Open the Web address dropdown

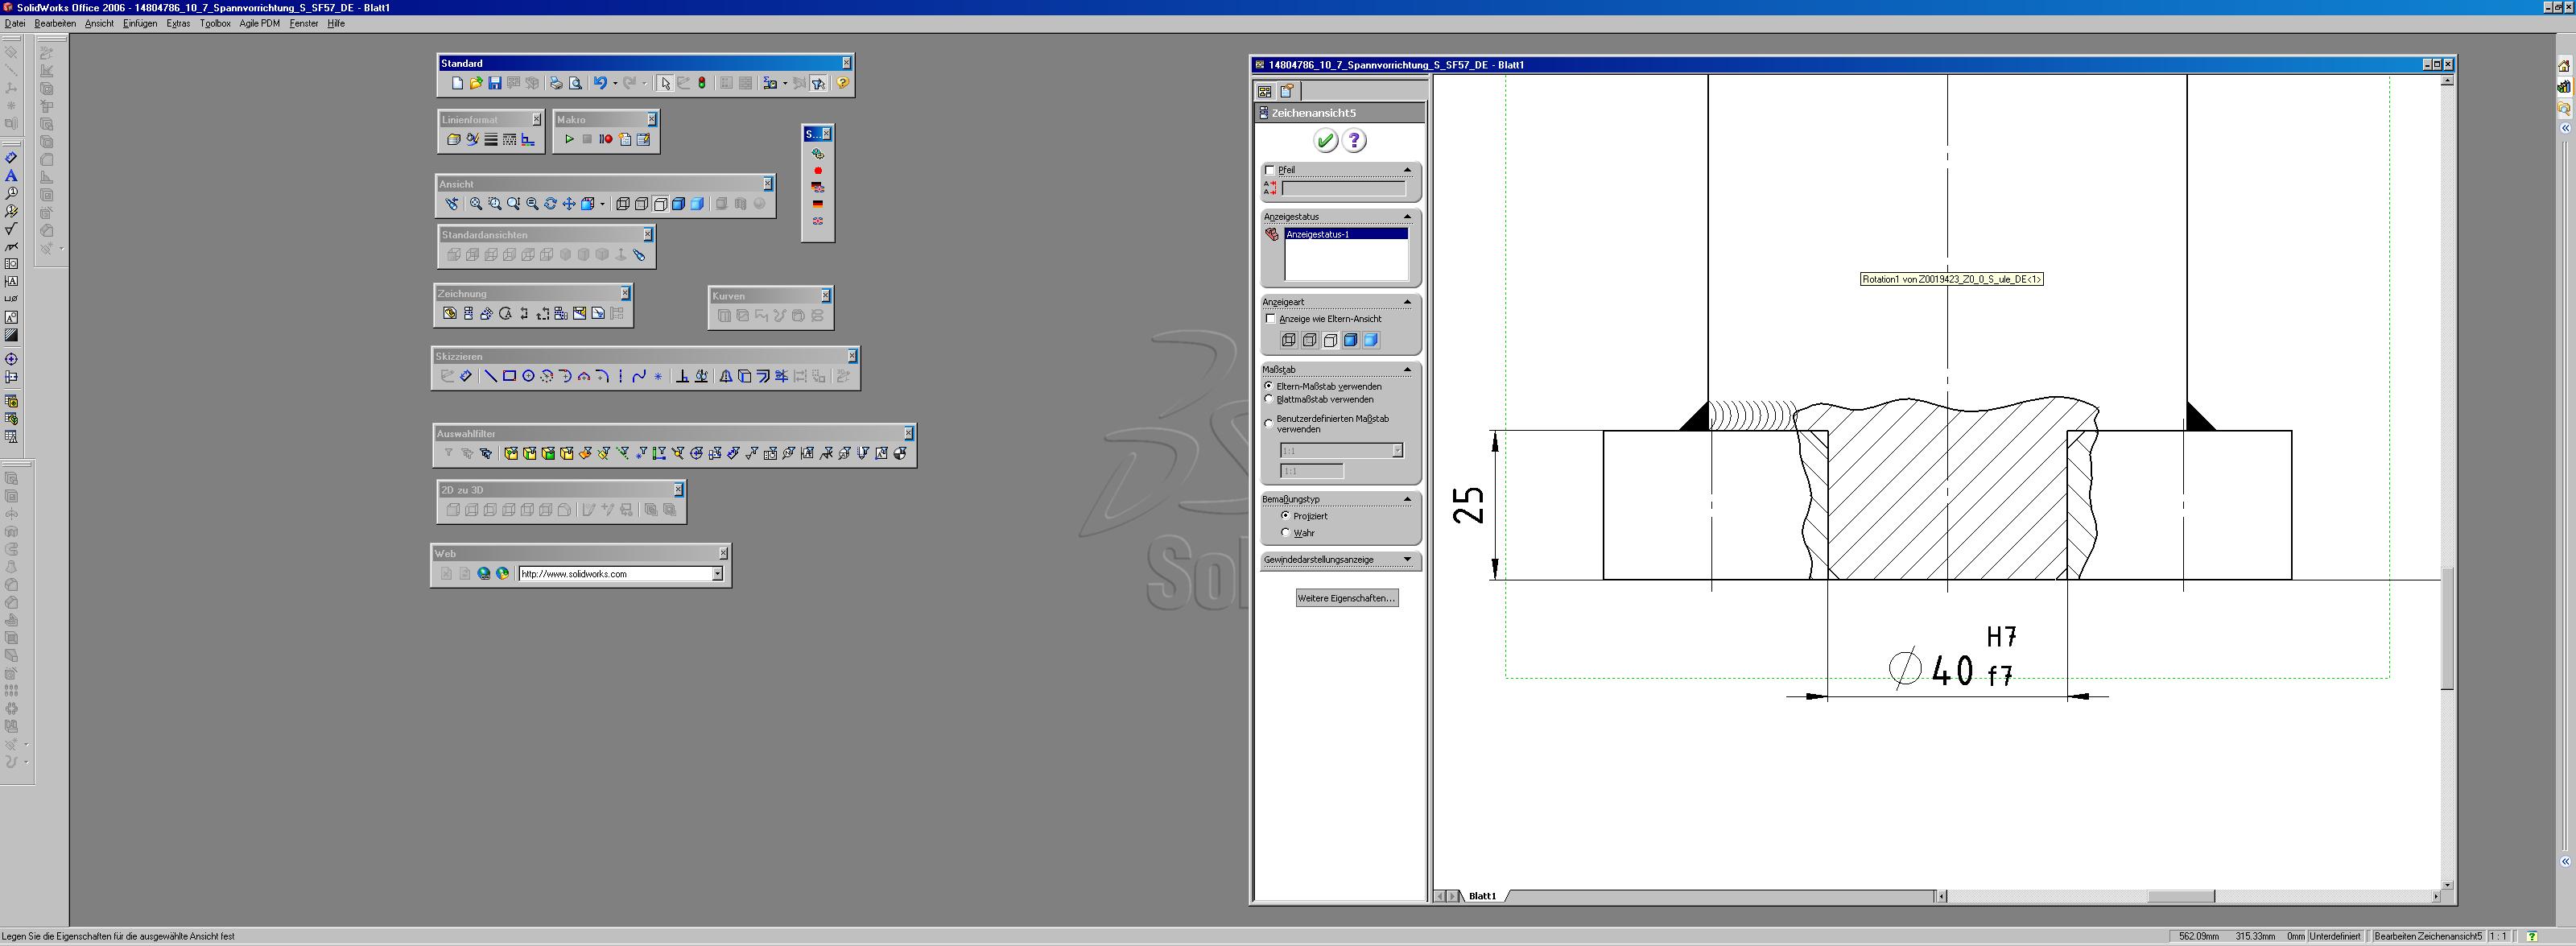717,574
